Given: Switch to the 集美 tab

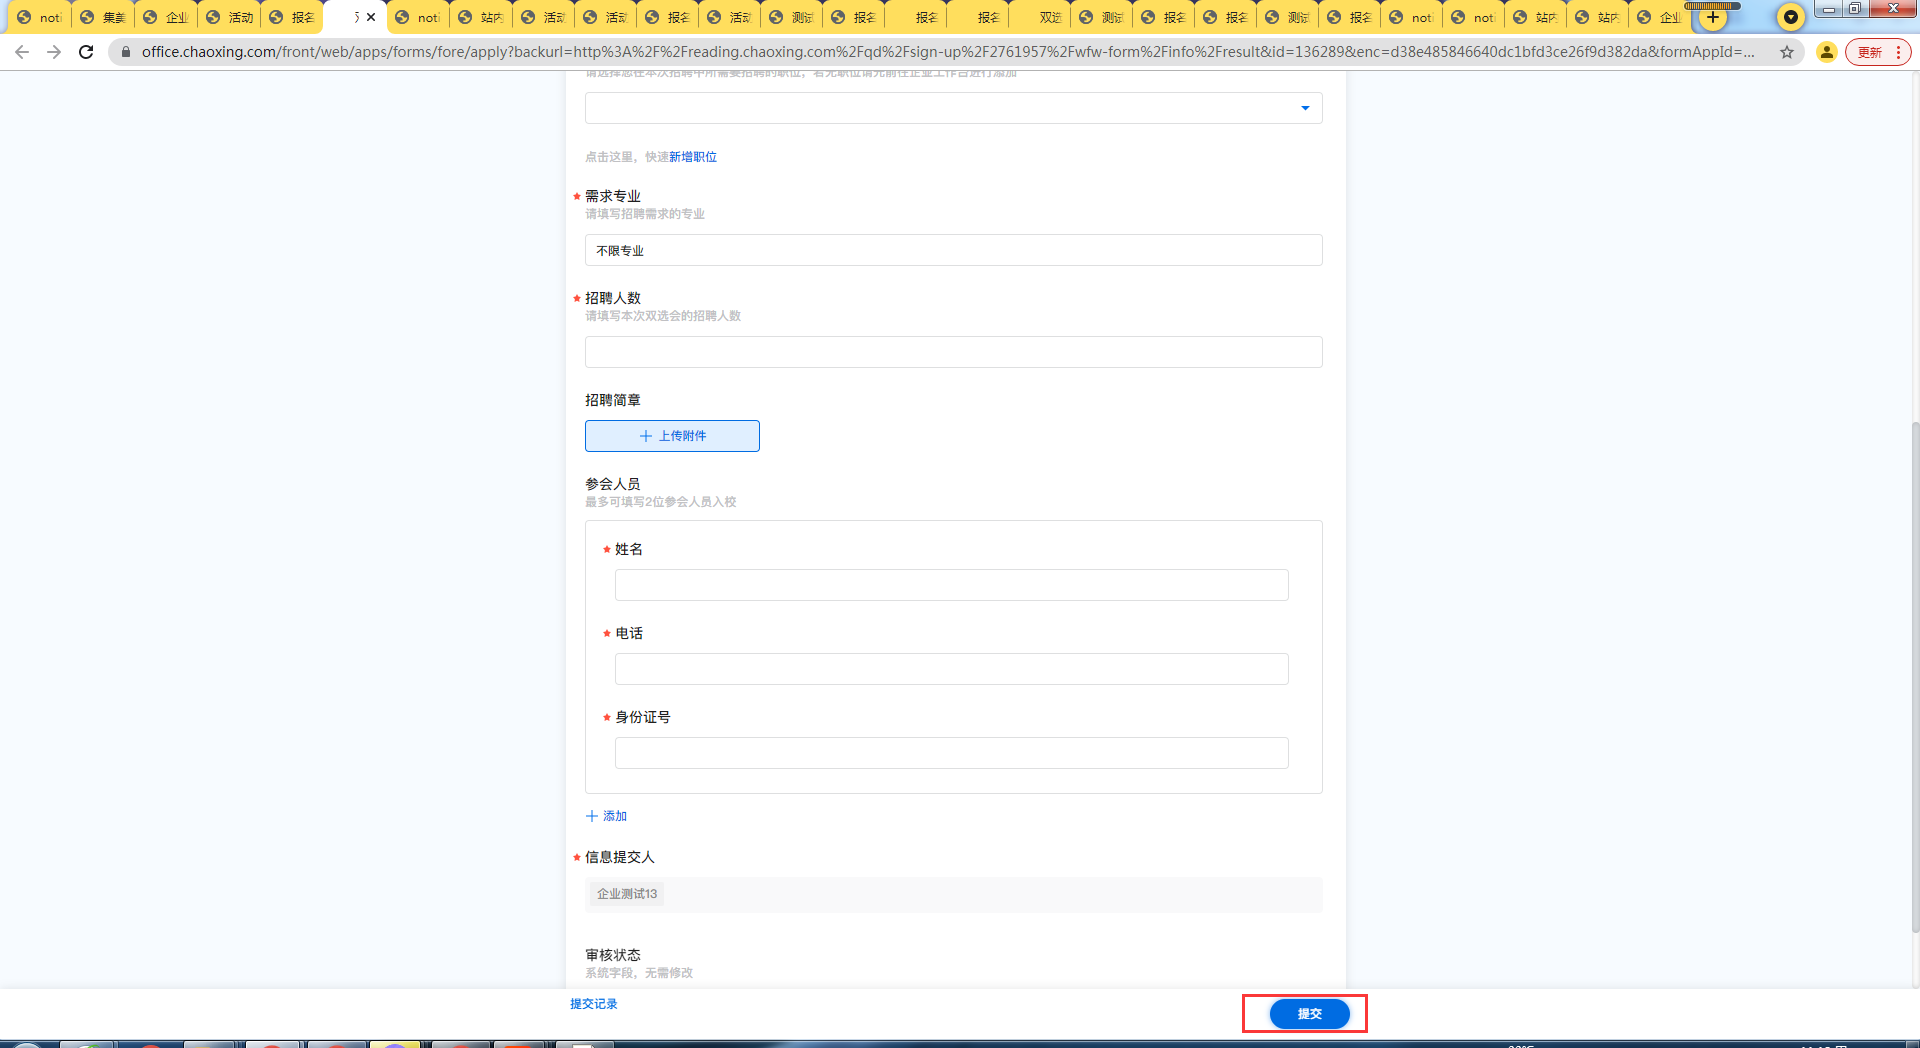Looking at the screenshot, I should tap(104, 18).
